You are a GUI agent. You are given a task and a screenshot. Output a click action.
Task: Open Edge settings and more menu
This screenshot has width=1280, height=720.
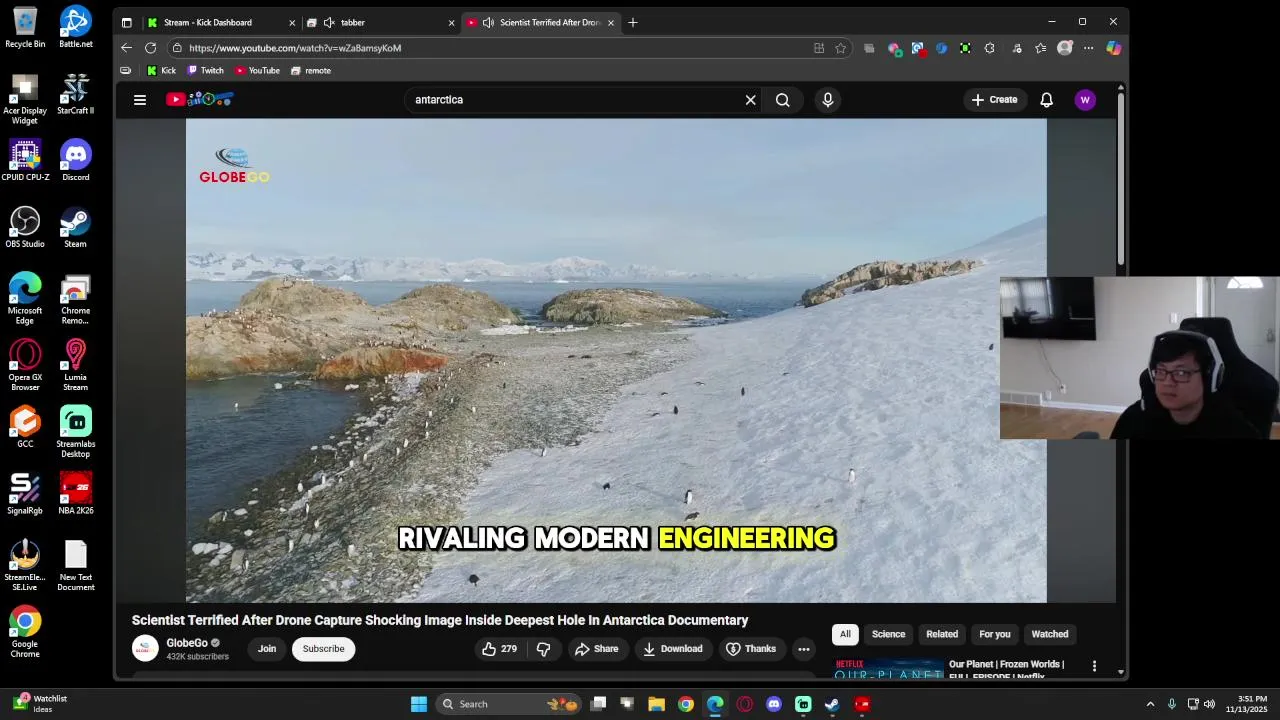point(1089,48)
